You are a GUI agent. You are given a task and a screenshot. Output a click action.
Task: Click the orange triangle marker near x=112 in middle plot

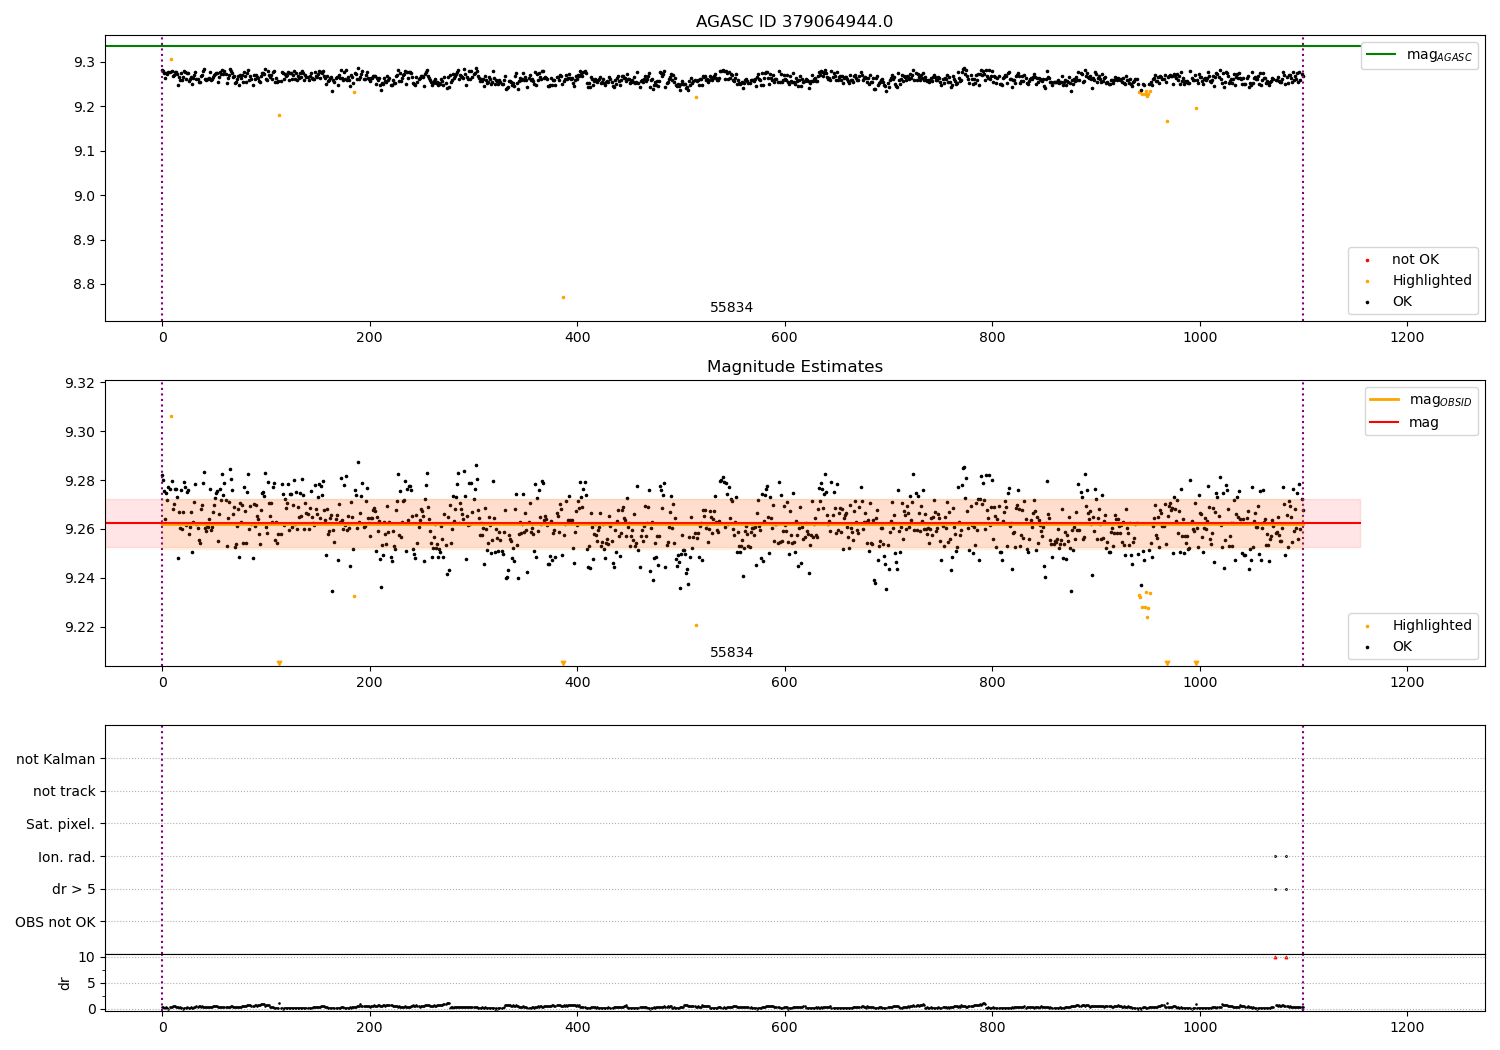(279, 663)
